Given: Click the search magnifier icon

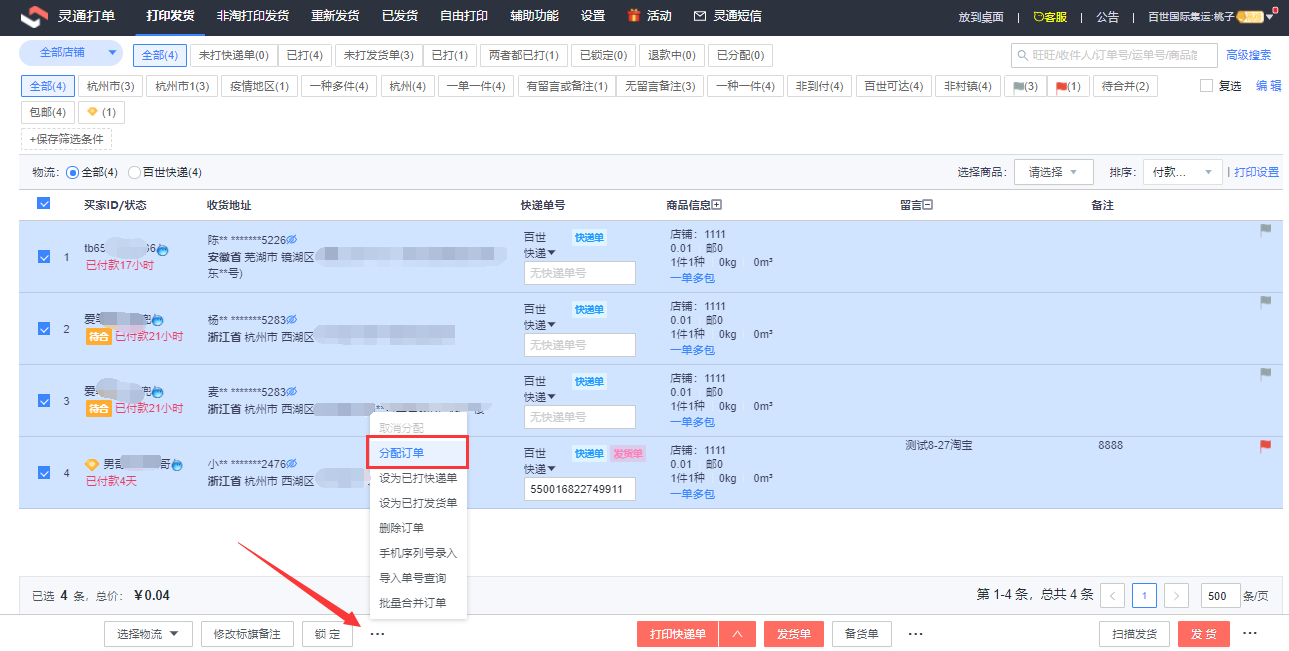Looking at the screenshot, I should coord(1023,56).
